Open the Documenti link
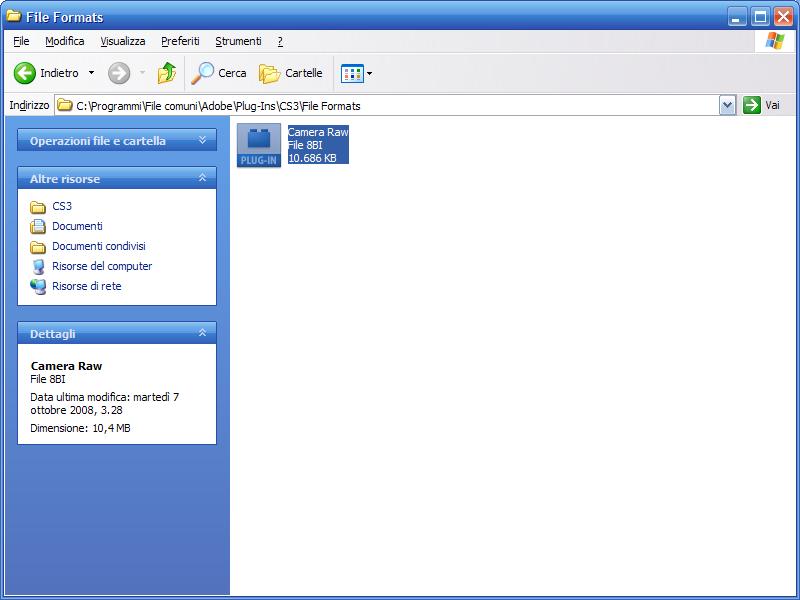The image size is (800, 600). click(77, 226)
